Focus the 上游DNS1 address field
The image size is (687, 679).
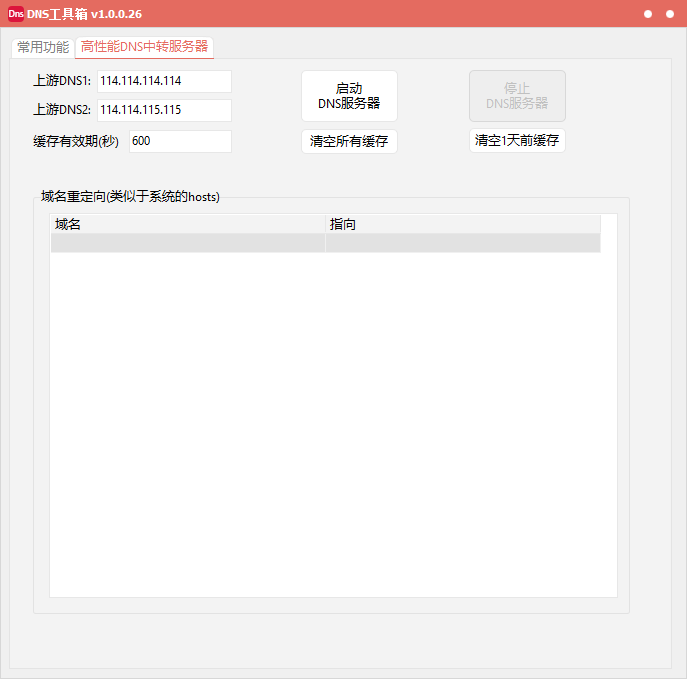tap(164, 81)
